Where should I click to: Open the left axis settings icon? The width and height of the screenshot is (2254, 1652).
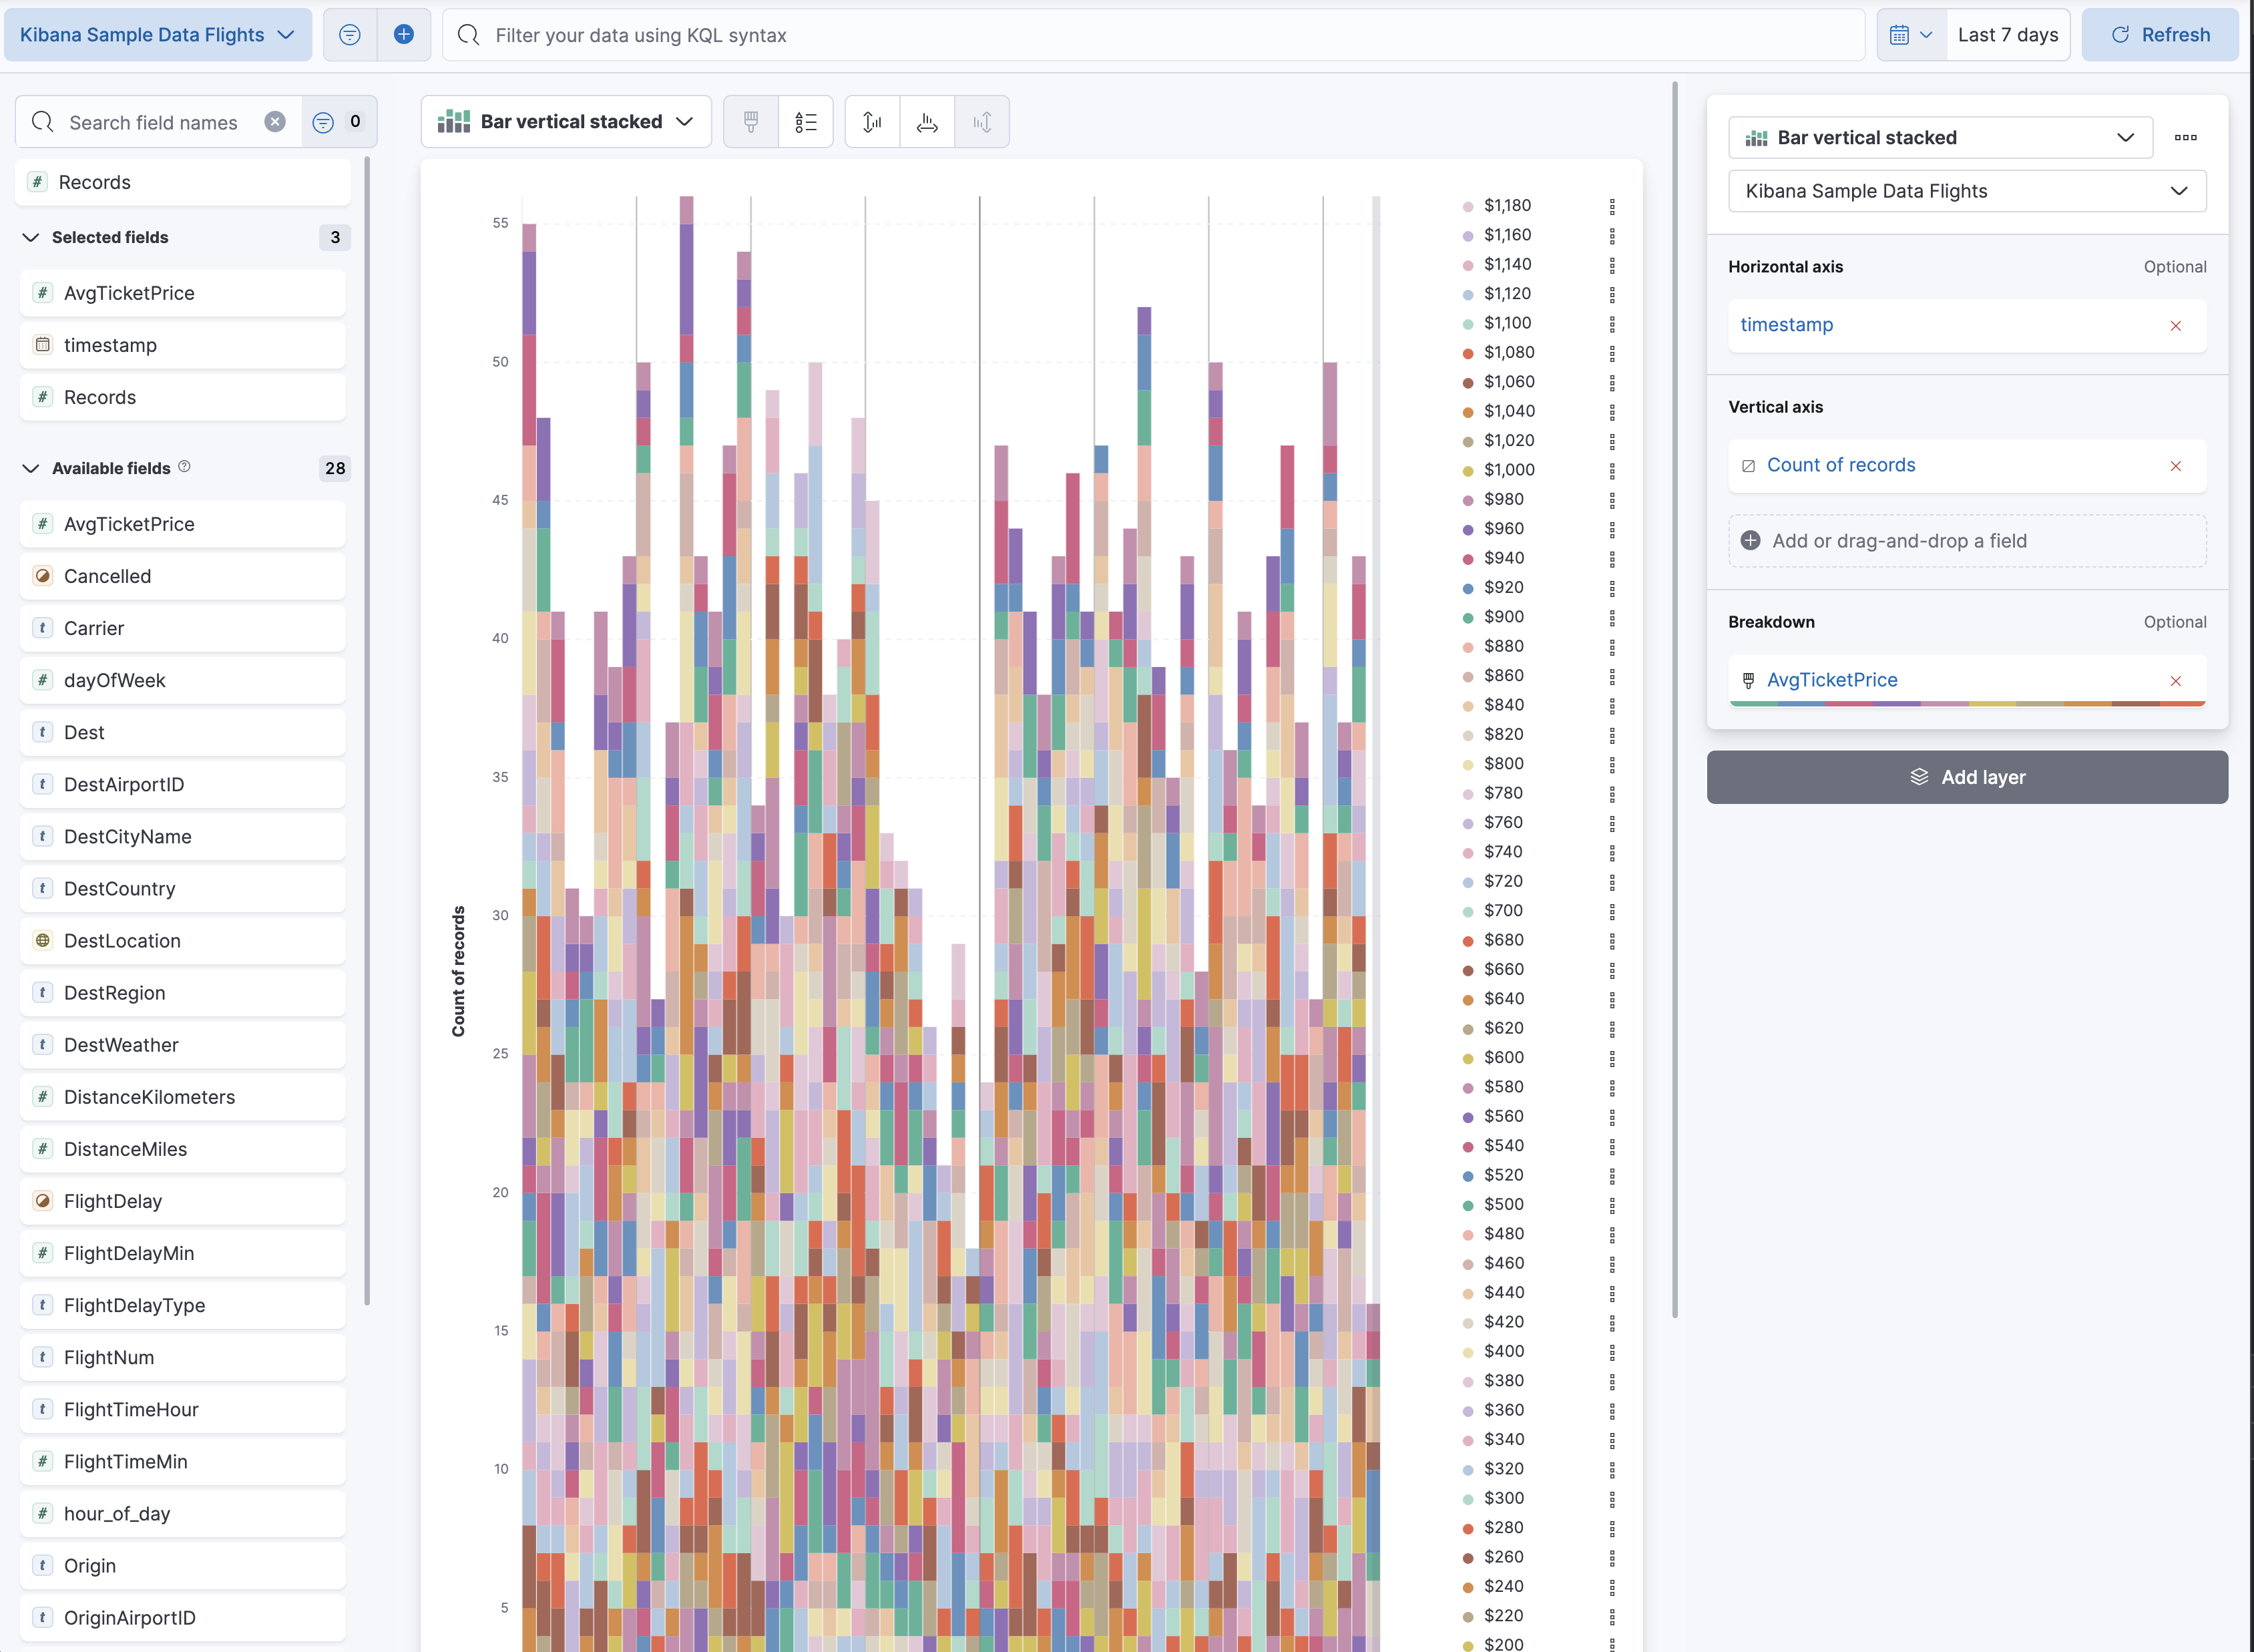pyautogui.click(x=871, y=121)
